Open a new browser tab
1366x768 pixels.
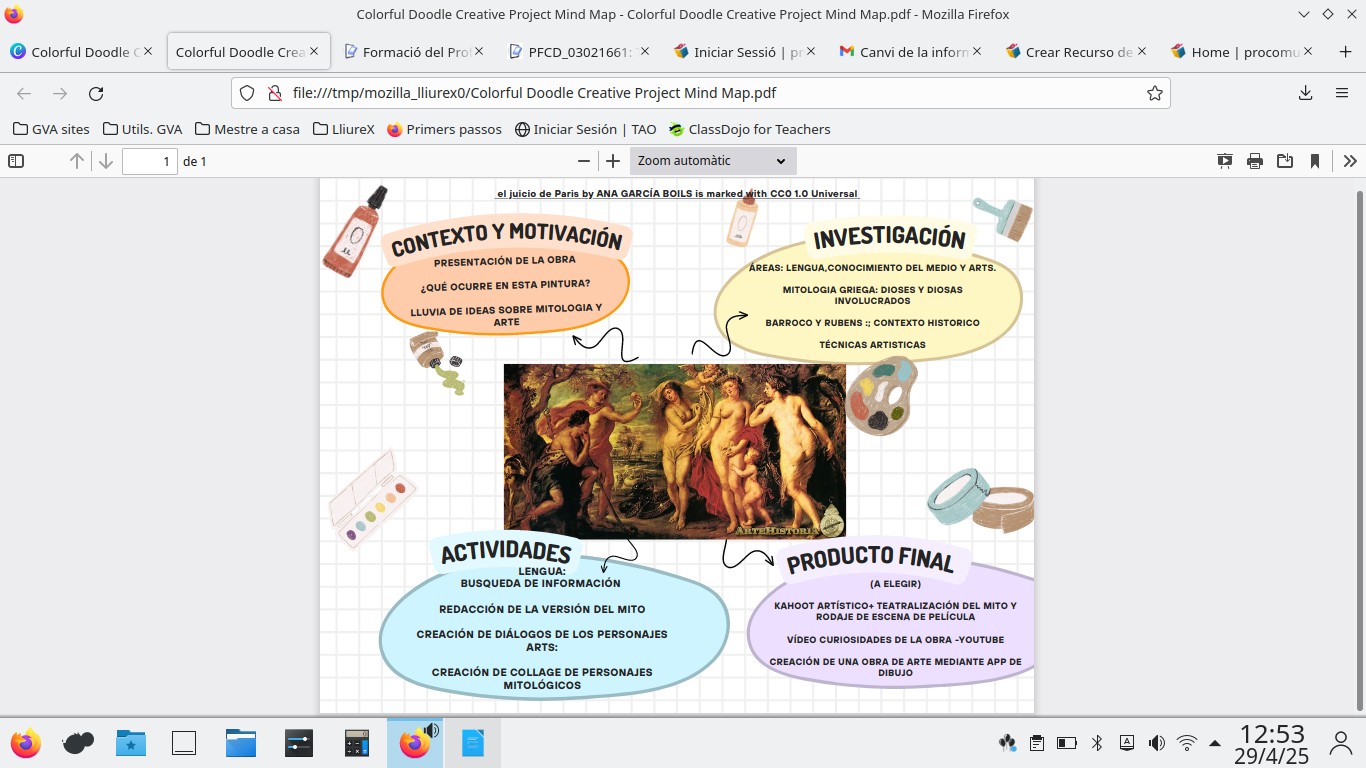coord(1345,52)
